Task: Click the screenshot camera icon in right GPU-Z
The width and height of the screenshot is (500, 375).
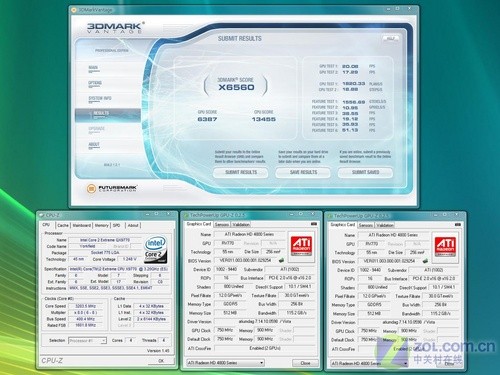Action: point(458,225)
